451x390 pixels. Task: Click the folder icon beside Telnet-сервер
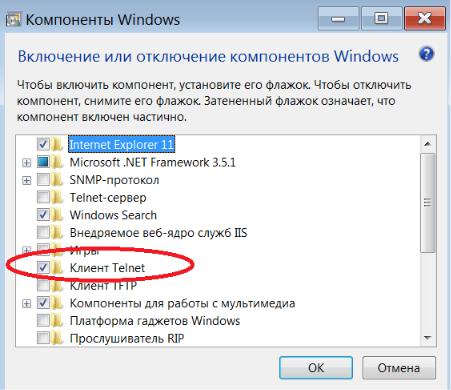(x=57, y=197)
